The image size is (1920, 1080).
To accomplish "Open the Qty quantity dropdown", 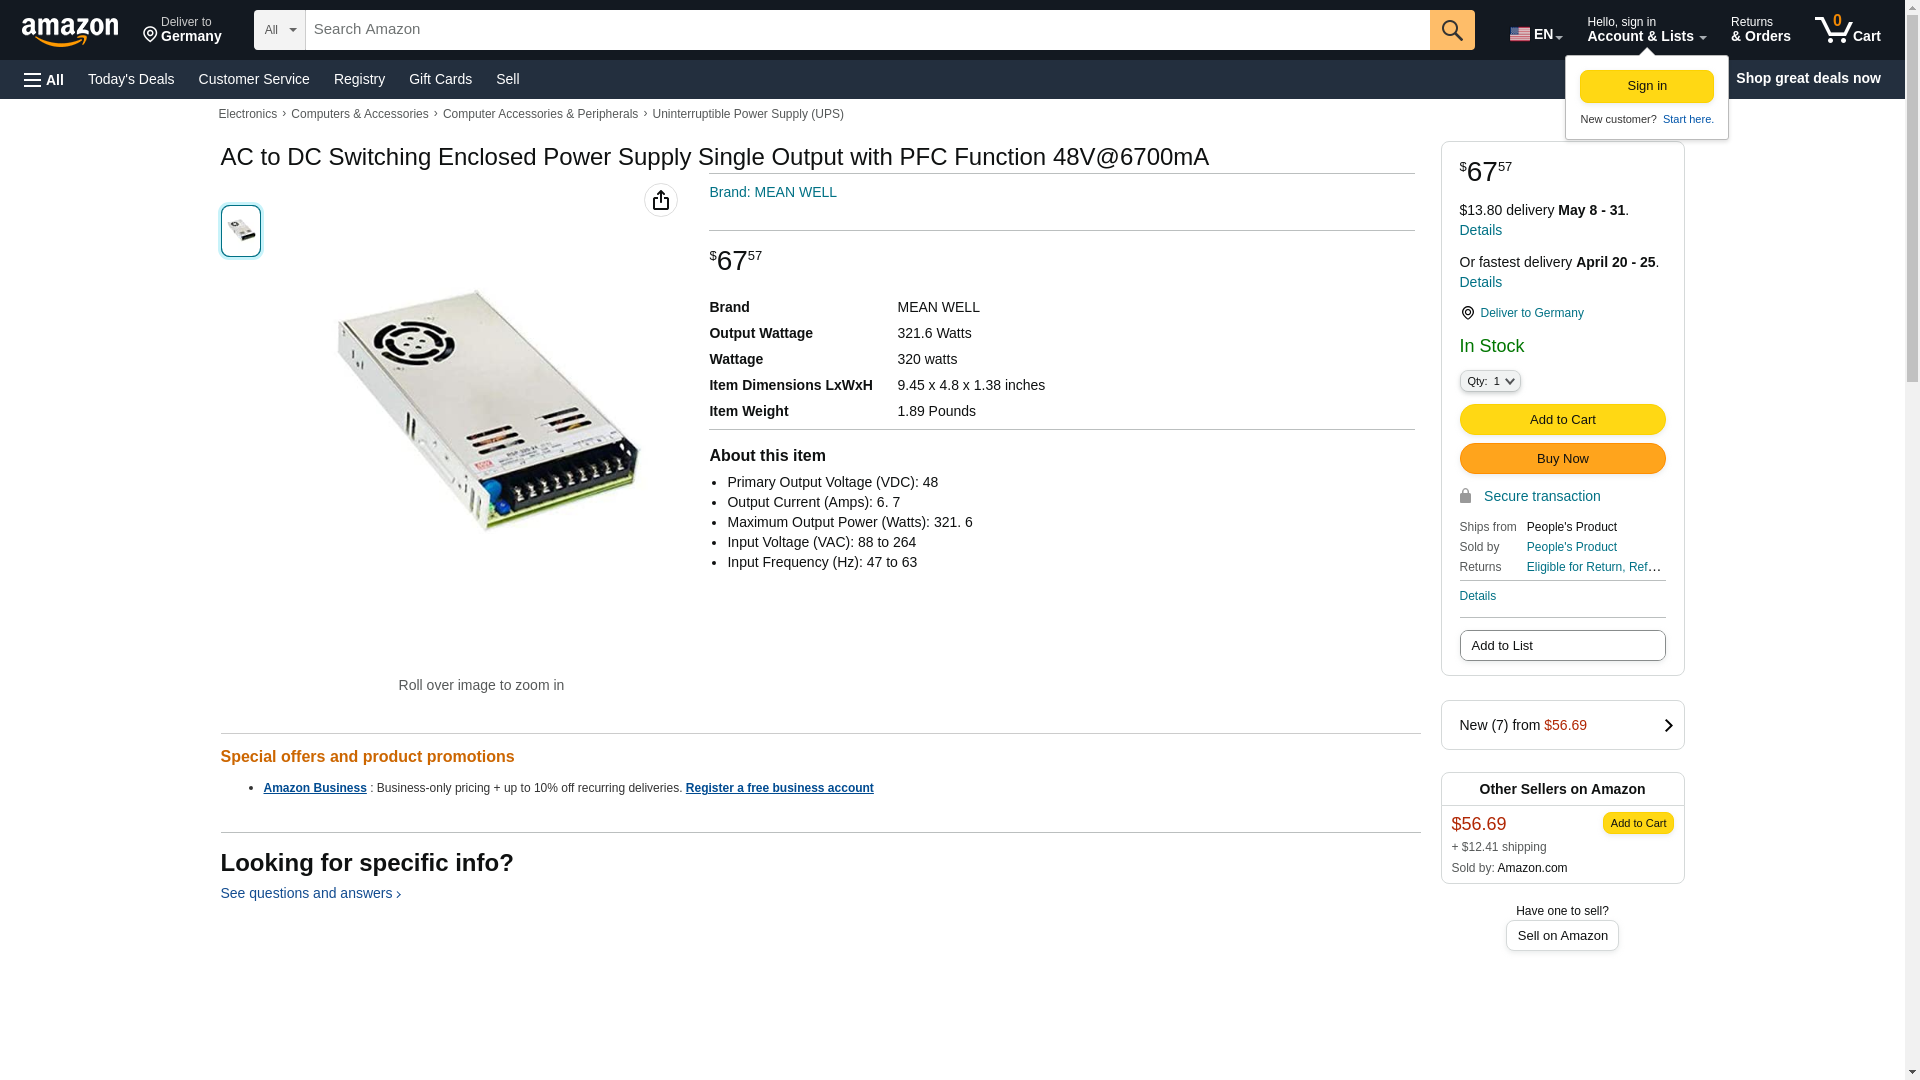I will click(x=1490, y=381).
